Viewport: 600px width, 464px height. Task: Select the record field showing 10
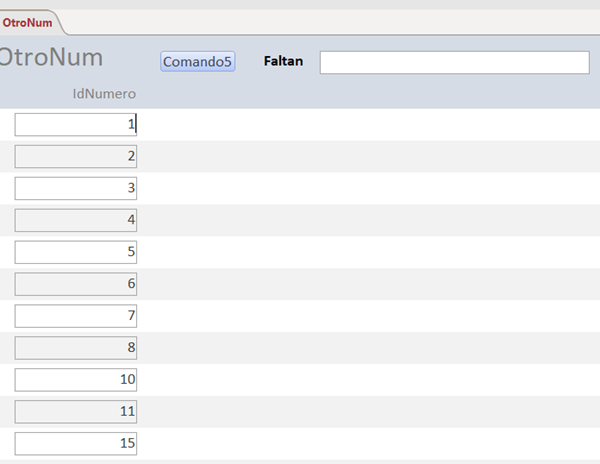point(76,380)
